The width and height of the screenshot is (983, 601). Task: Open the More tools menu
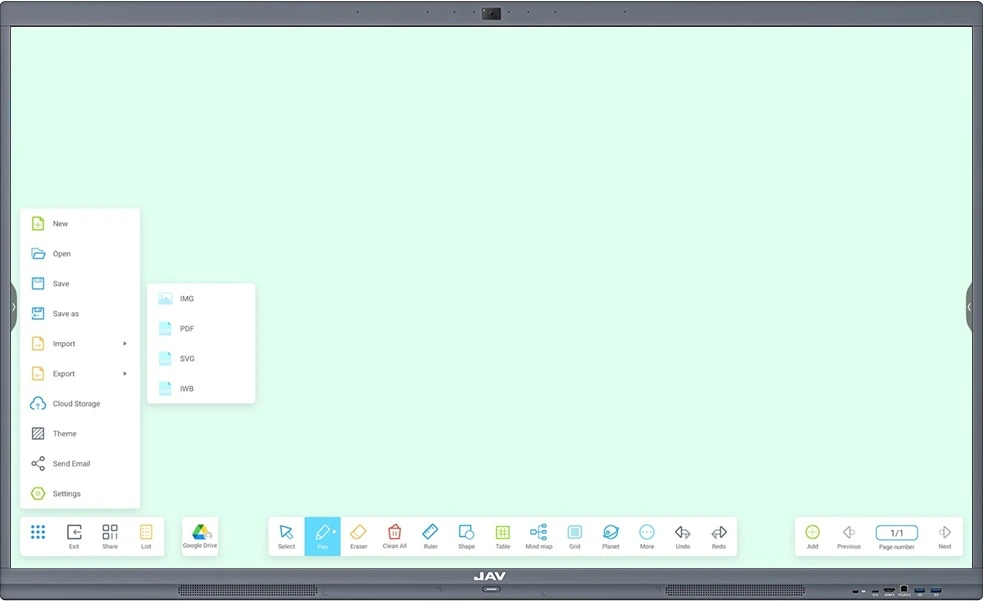click(646, 535)
